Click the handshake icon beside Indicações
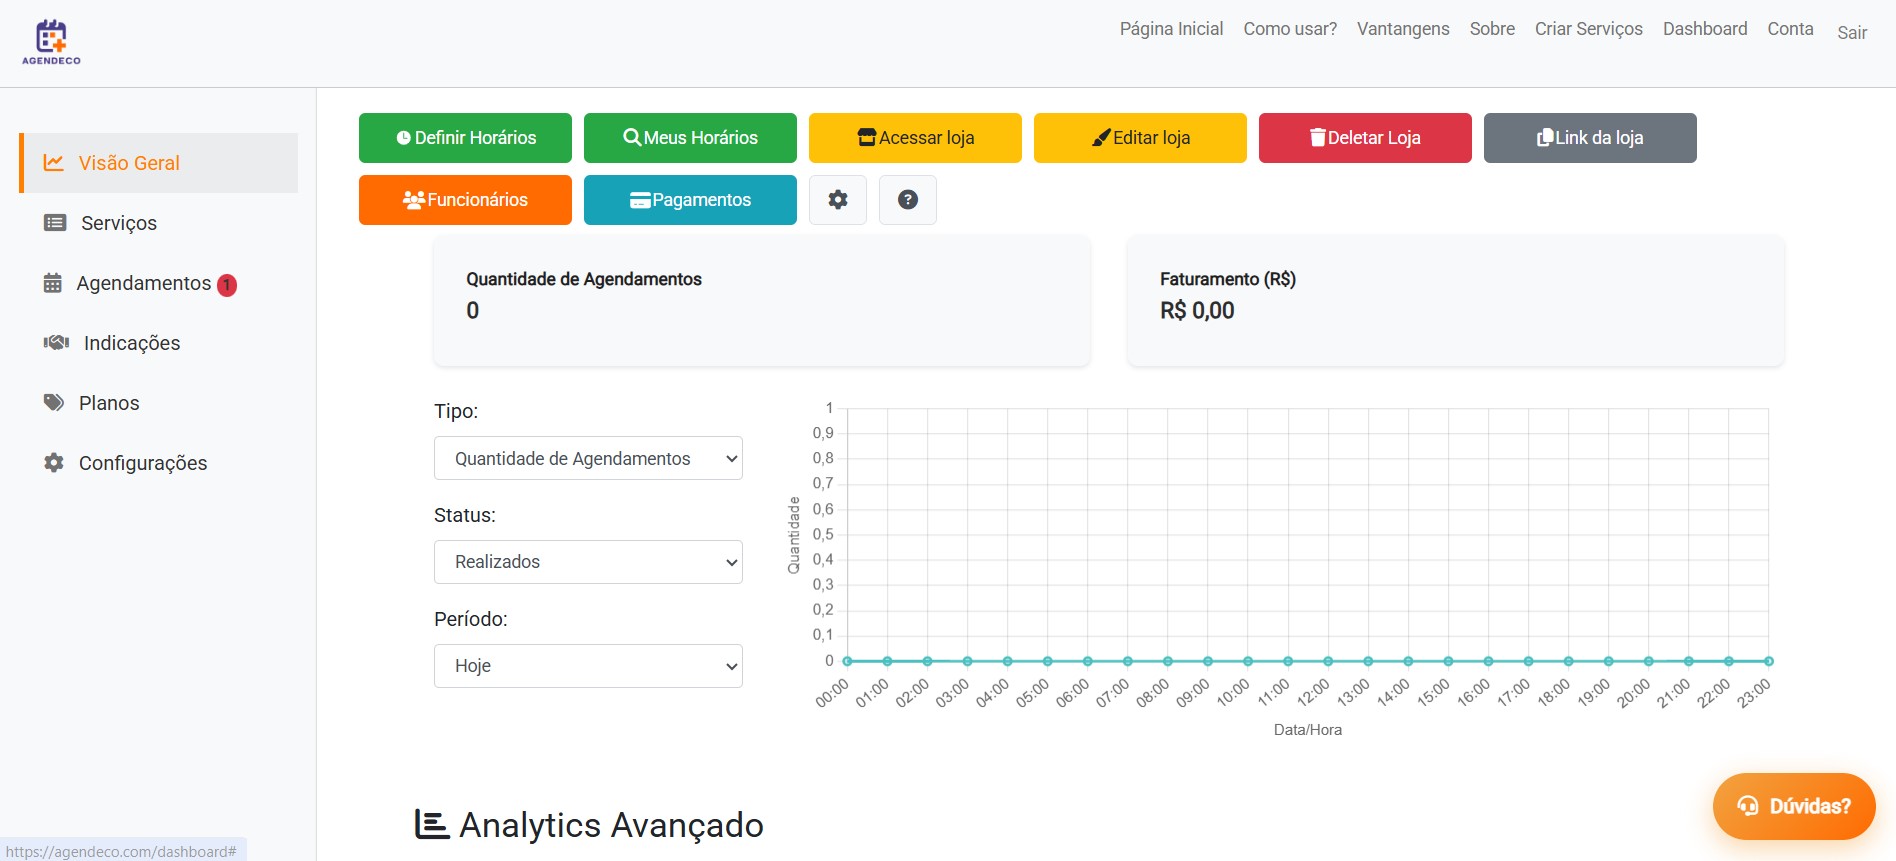 pyautogui.click(x=56, y=343)
